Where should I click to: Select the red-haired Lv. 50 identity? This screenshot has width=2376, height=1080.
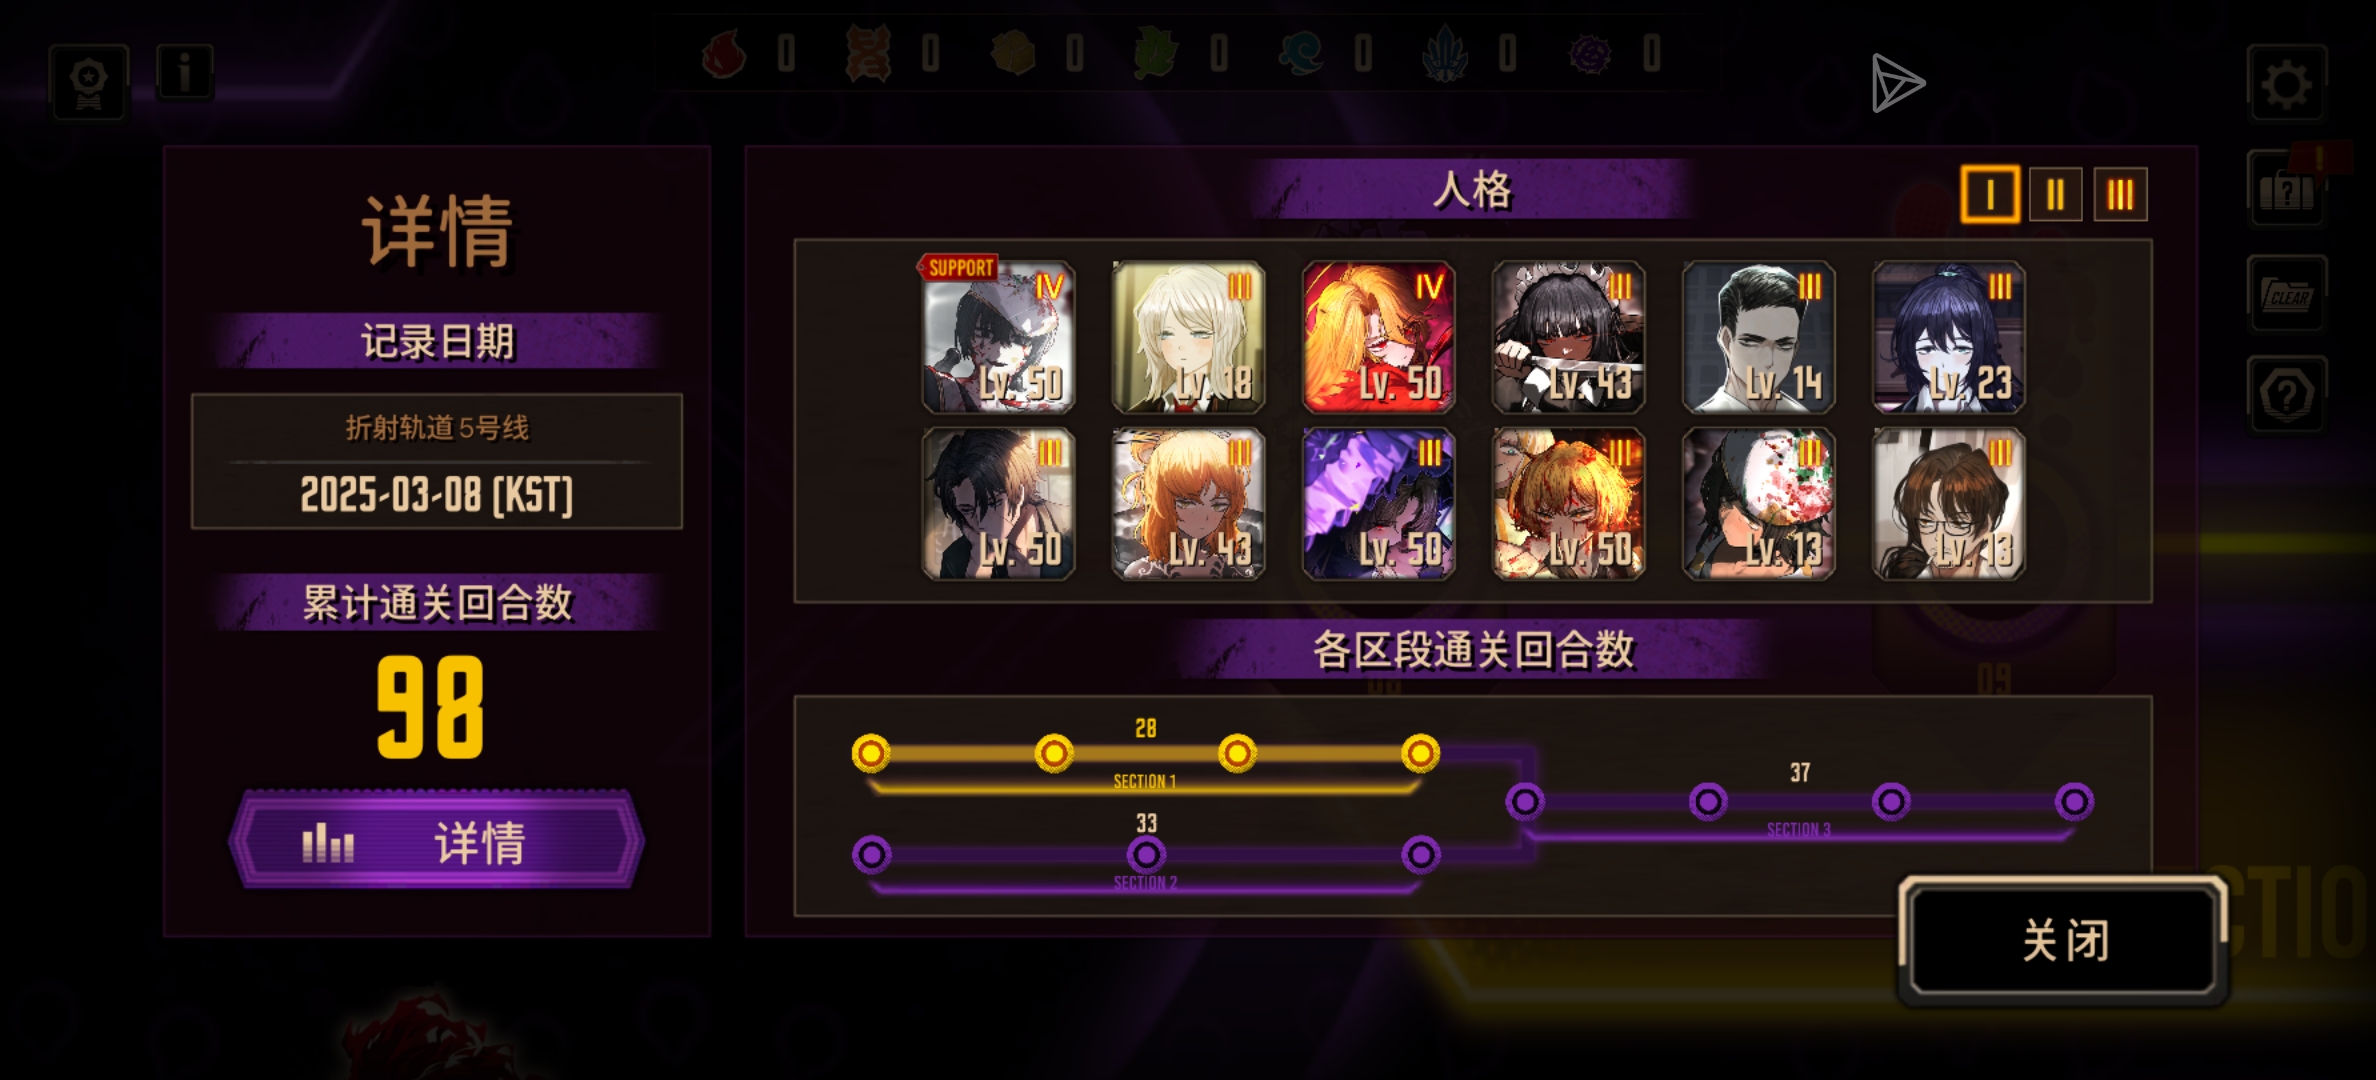pos(1378,337)
